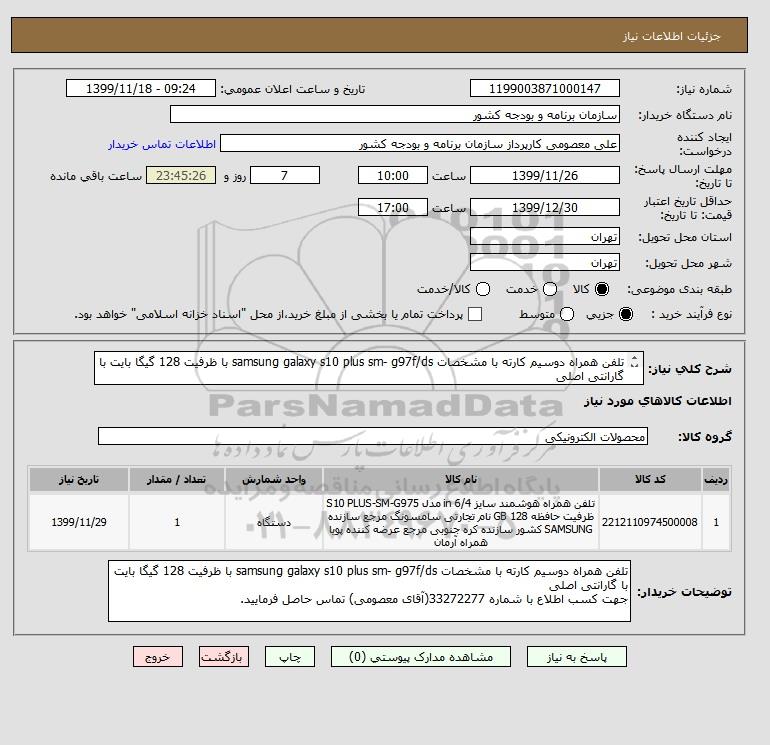The height and width of the screenshot is (745, 770).
Task: Click the پاسخ به نیاز button
Action: tap(577, 657)
